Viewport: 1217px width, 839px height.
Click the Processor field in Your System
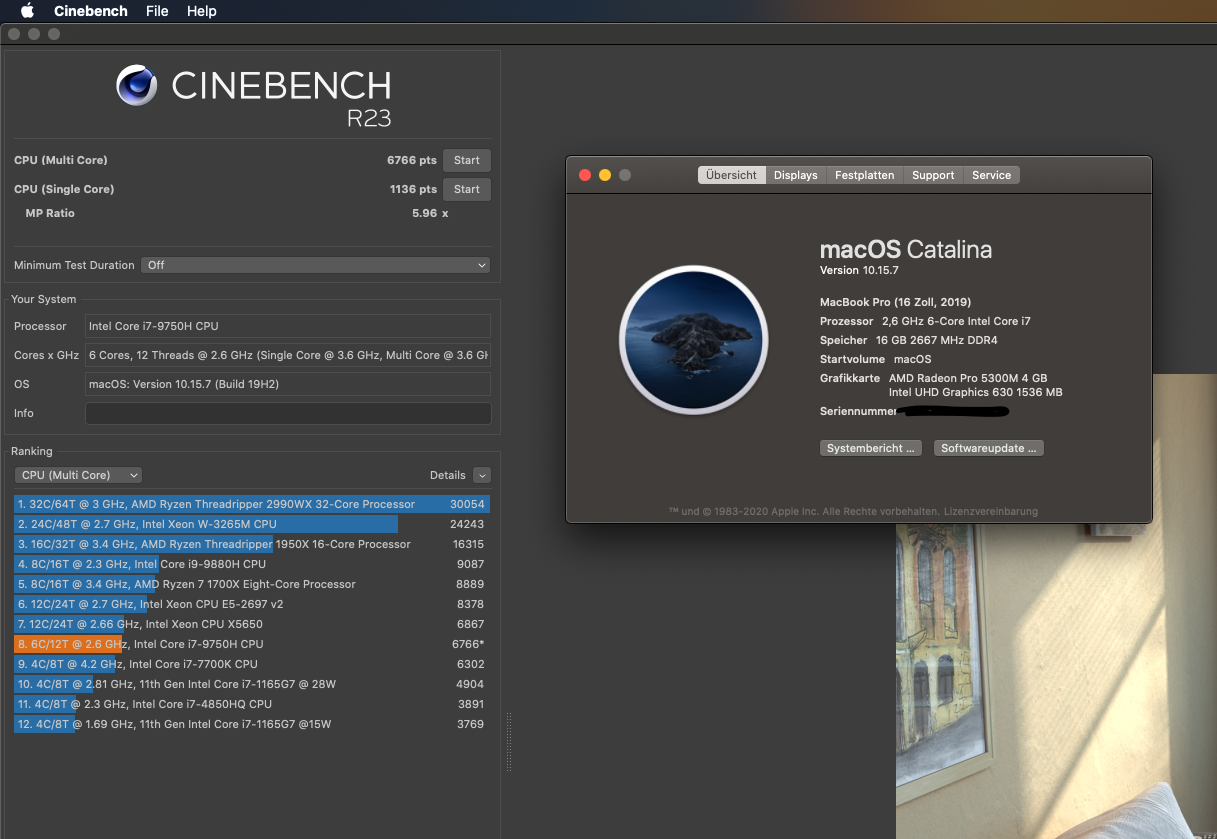[288, 326]
